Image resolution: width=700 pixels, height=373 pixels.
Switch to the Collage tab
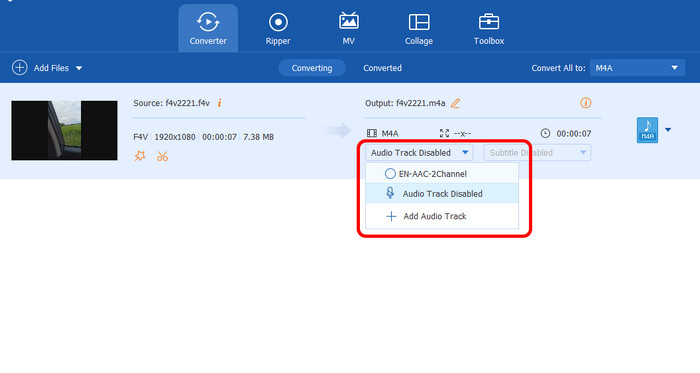coord(419,29)
